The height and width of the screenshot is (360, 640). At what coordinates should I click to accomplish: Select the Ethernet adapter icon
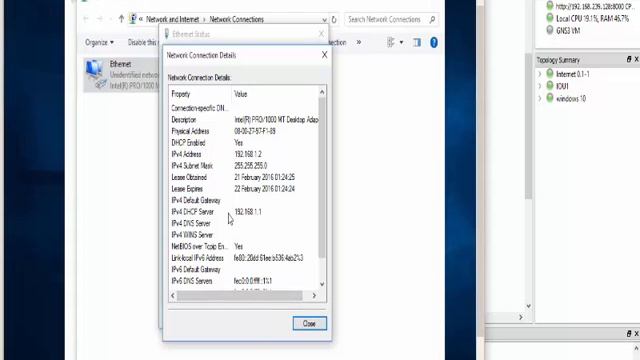pos(95,73)
